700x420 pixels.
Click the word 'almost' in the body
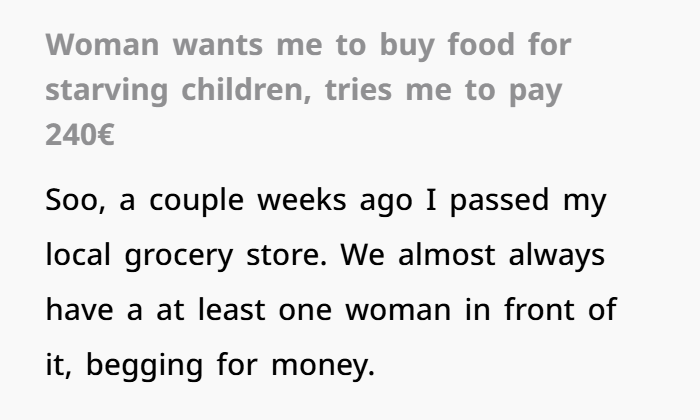click(x=446, y=254)
